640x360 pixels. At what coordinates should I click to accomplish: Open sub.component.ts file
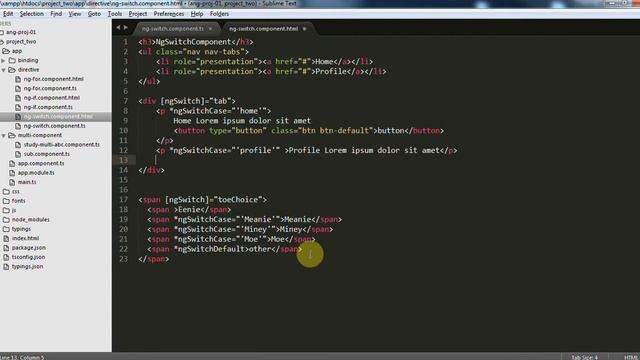tap(47, 154)
